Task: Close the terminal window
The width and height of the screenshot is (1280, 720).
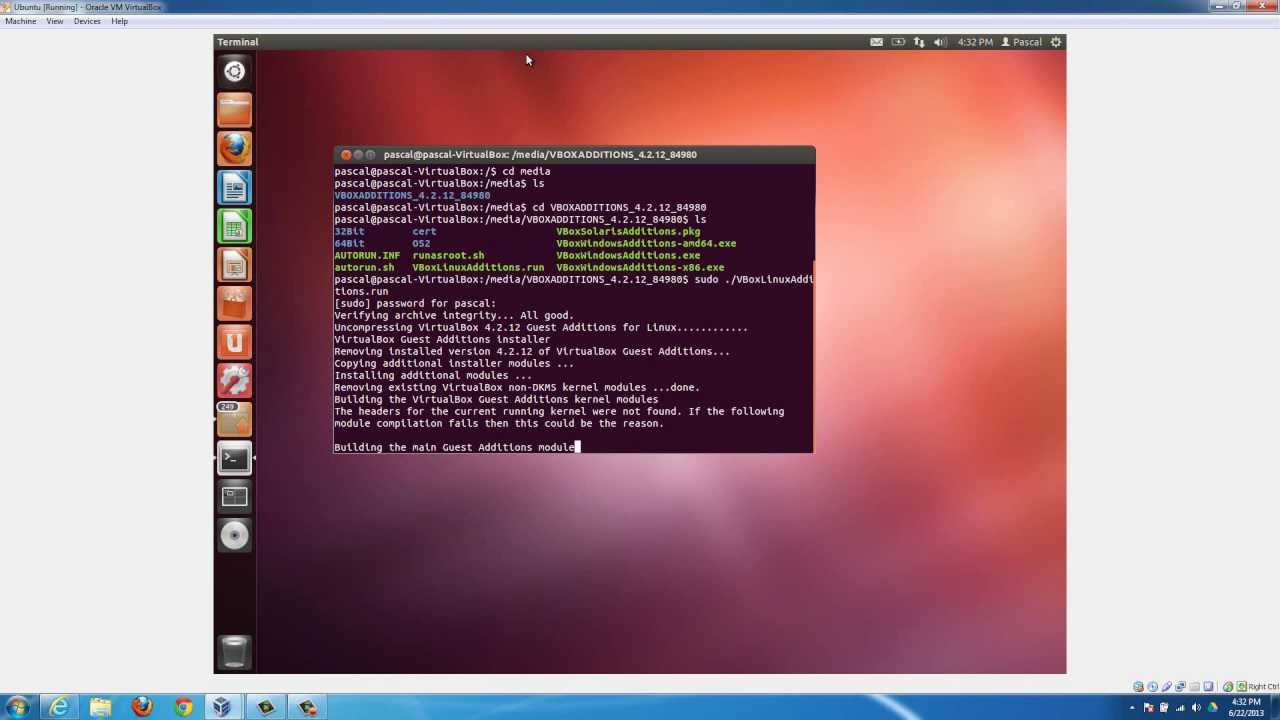Action: (x=346, y=154)
